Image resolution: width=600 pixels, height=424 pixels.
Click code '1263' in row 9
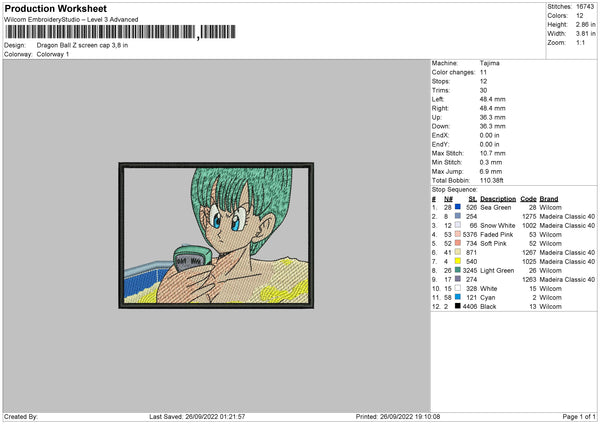click(x=530, y=280)
